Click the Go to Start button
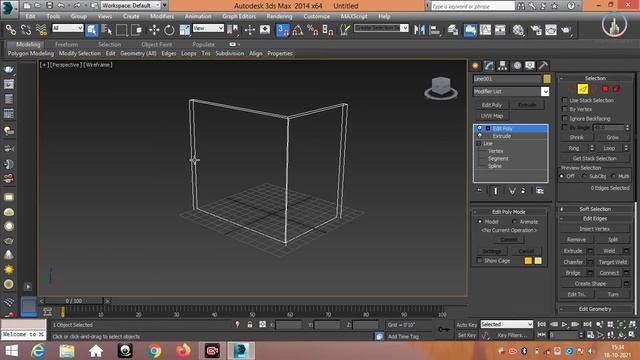The width and height of the screenshot is (640, 360). [542, 324]
